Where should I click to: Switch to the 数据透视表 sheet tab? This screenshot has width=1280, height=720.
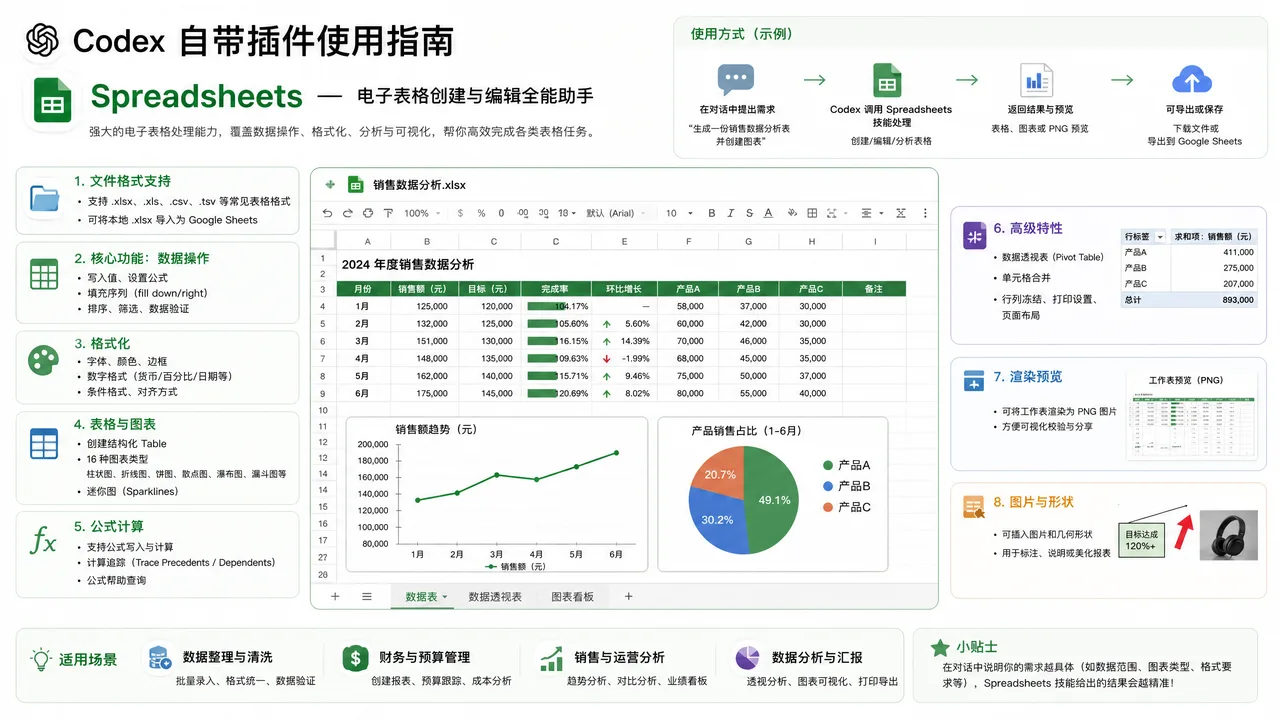click(x=495, y=597)
